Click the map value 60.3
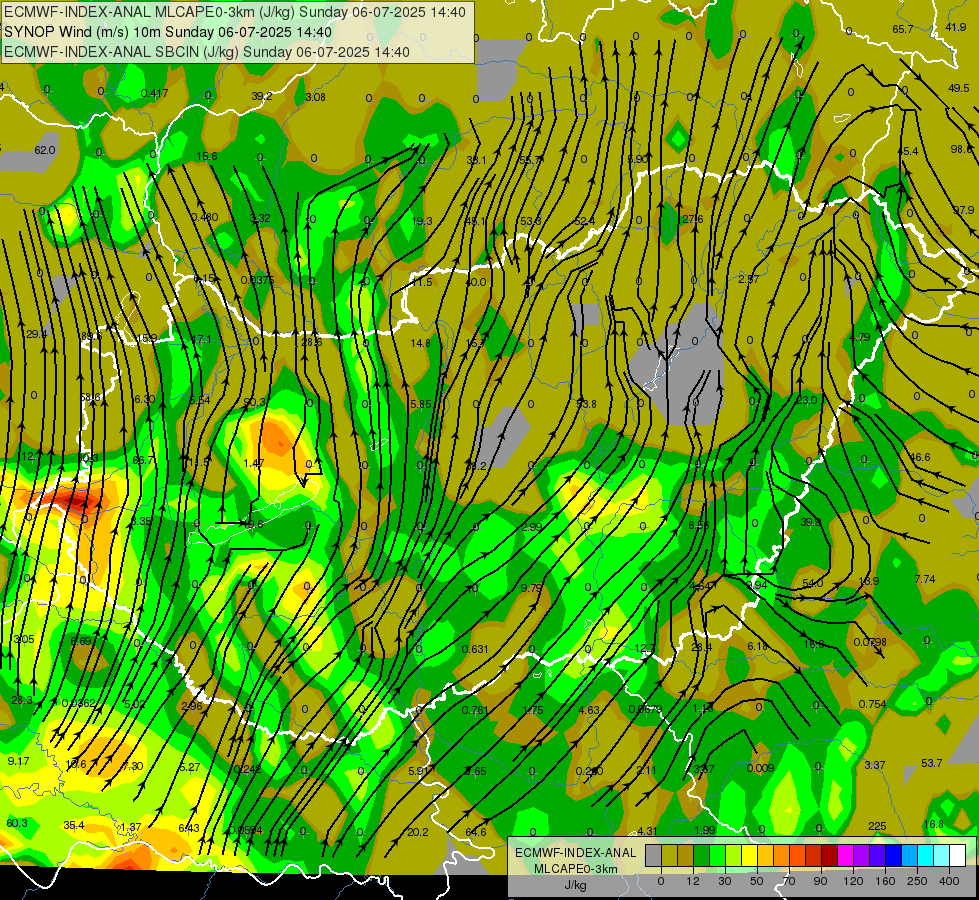Screen dimensions: 979x900 click(x=17, y=823)
